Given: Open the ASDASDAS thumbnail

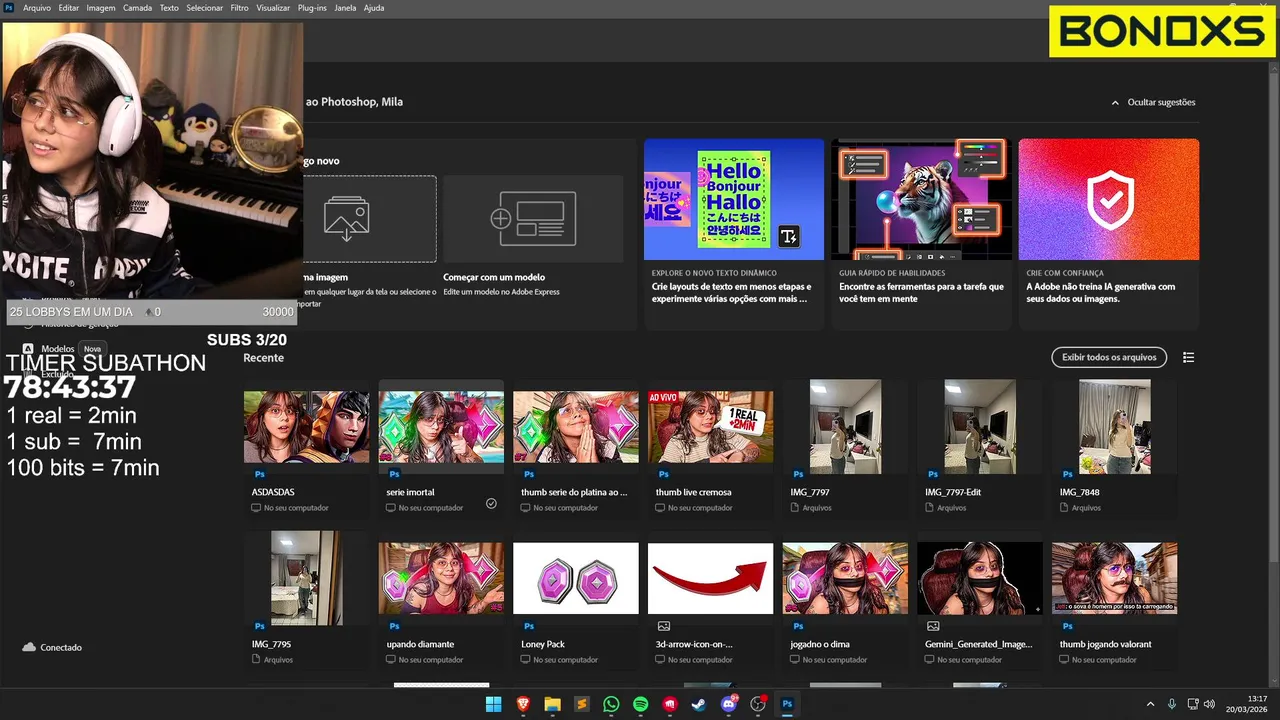Looking at the screenshot, I should [306, 426].
